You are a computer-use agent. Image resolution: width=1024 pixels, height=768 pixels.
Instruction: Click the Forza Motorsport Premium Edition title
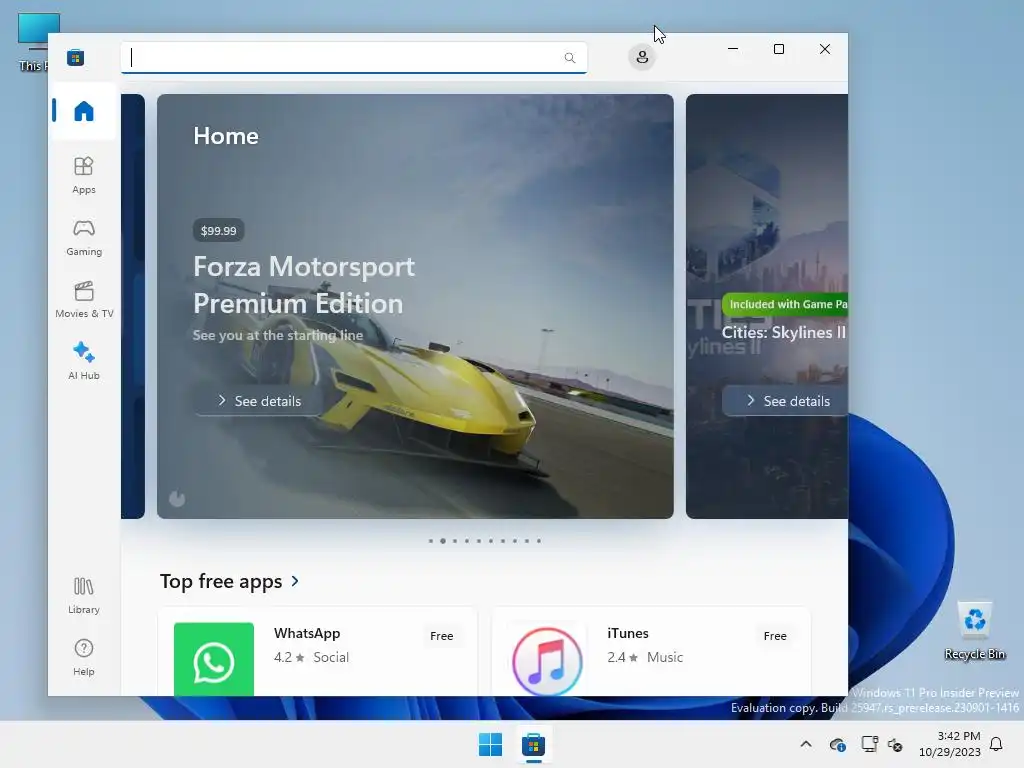(x=304, y=285)
